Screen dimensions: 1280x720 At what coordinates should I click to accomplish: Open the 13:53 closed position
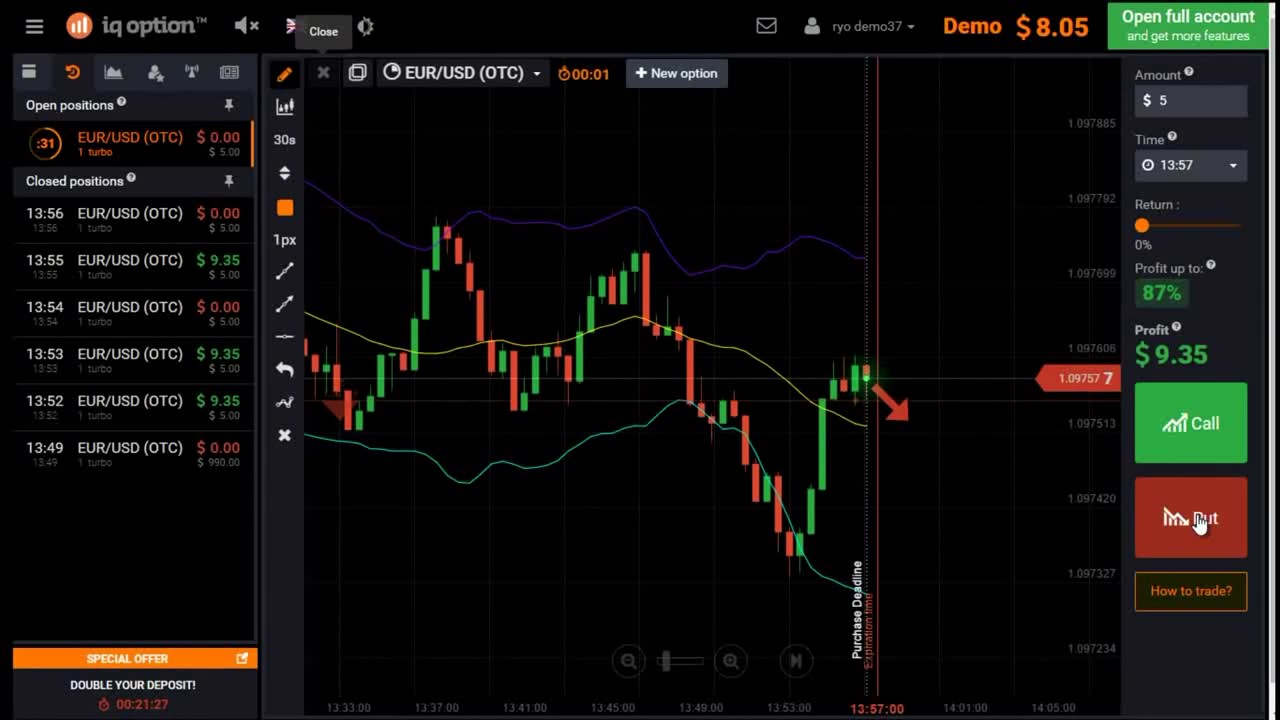coord(133,360)
